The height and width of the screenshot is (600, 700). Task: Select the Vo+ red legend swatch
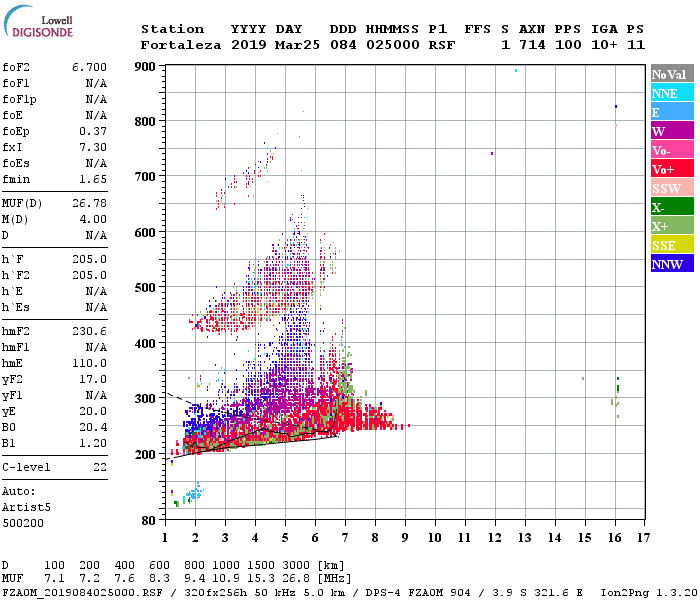(x=672, y=169)
